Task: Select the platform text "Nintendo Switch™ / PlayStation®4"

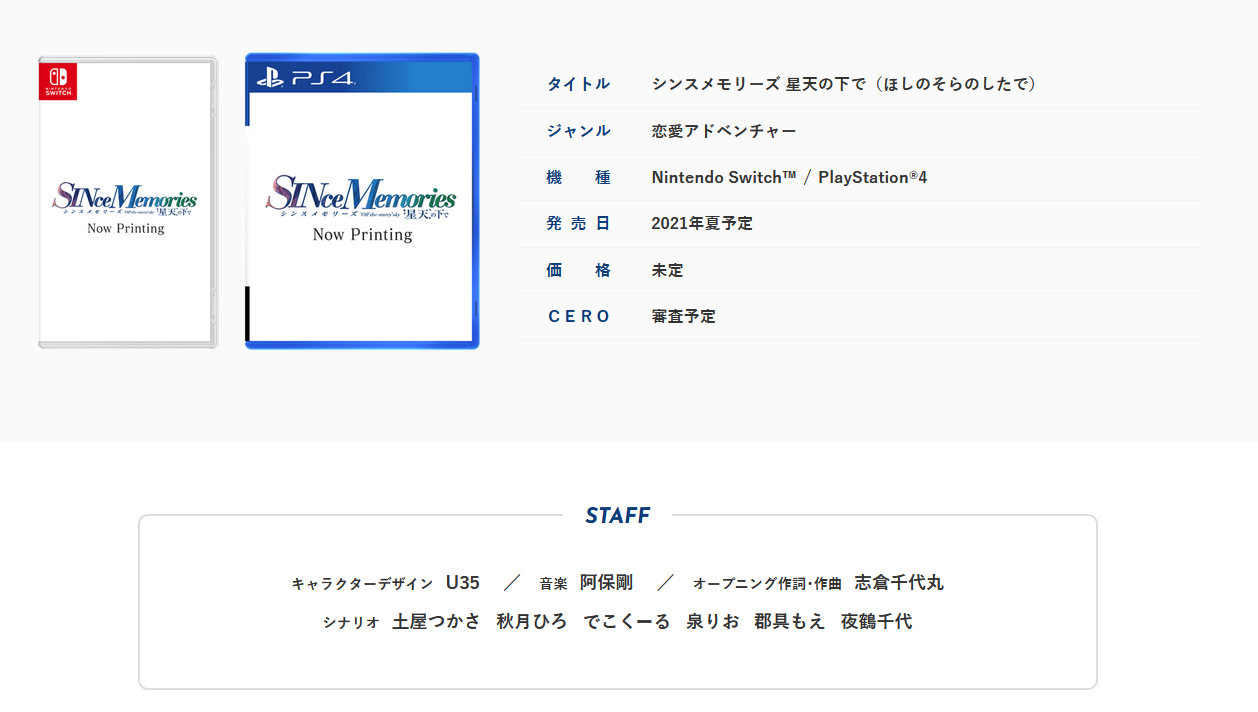Action: click(x=789, y=177)
